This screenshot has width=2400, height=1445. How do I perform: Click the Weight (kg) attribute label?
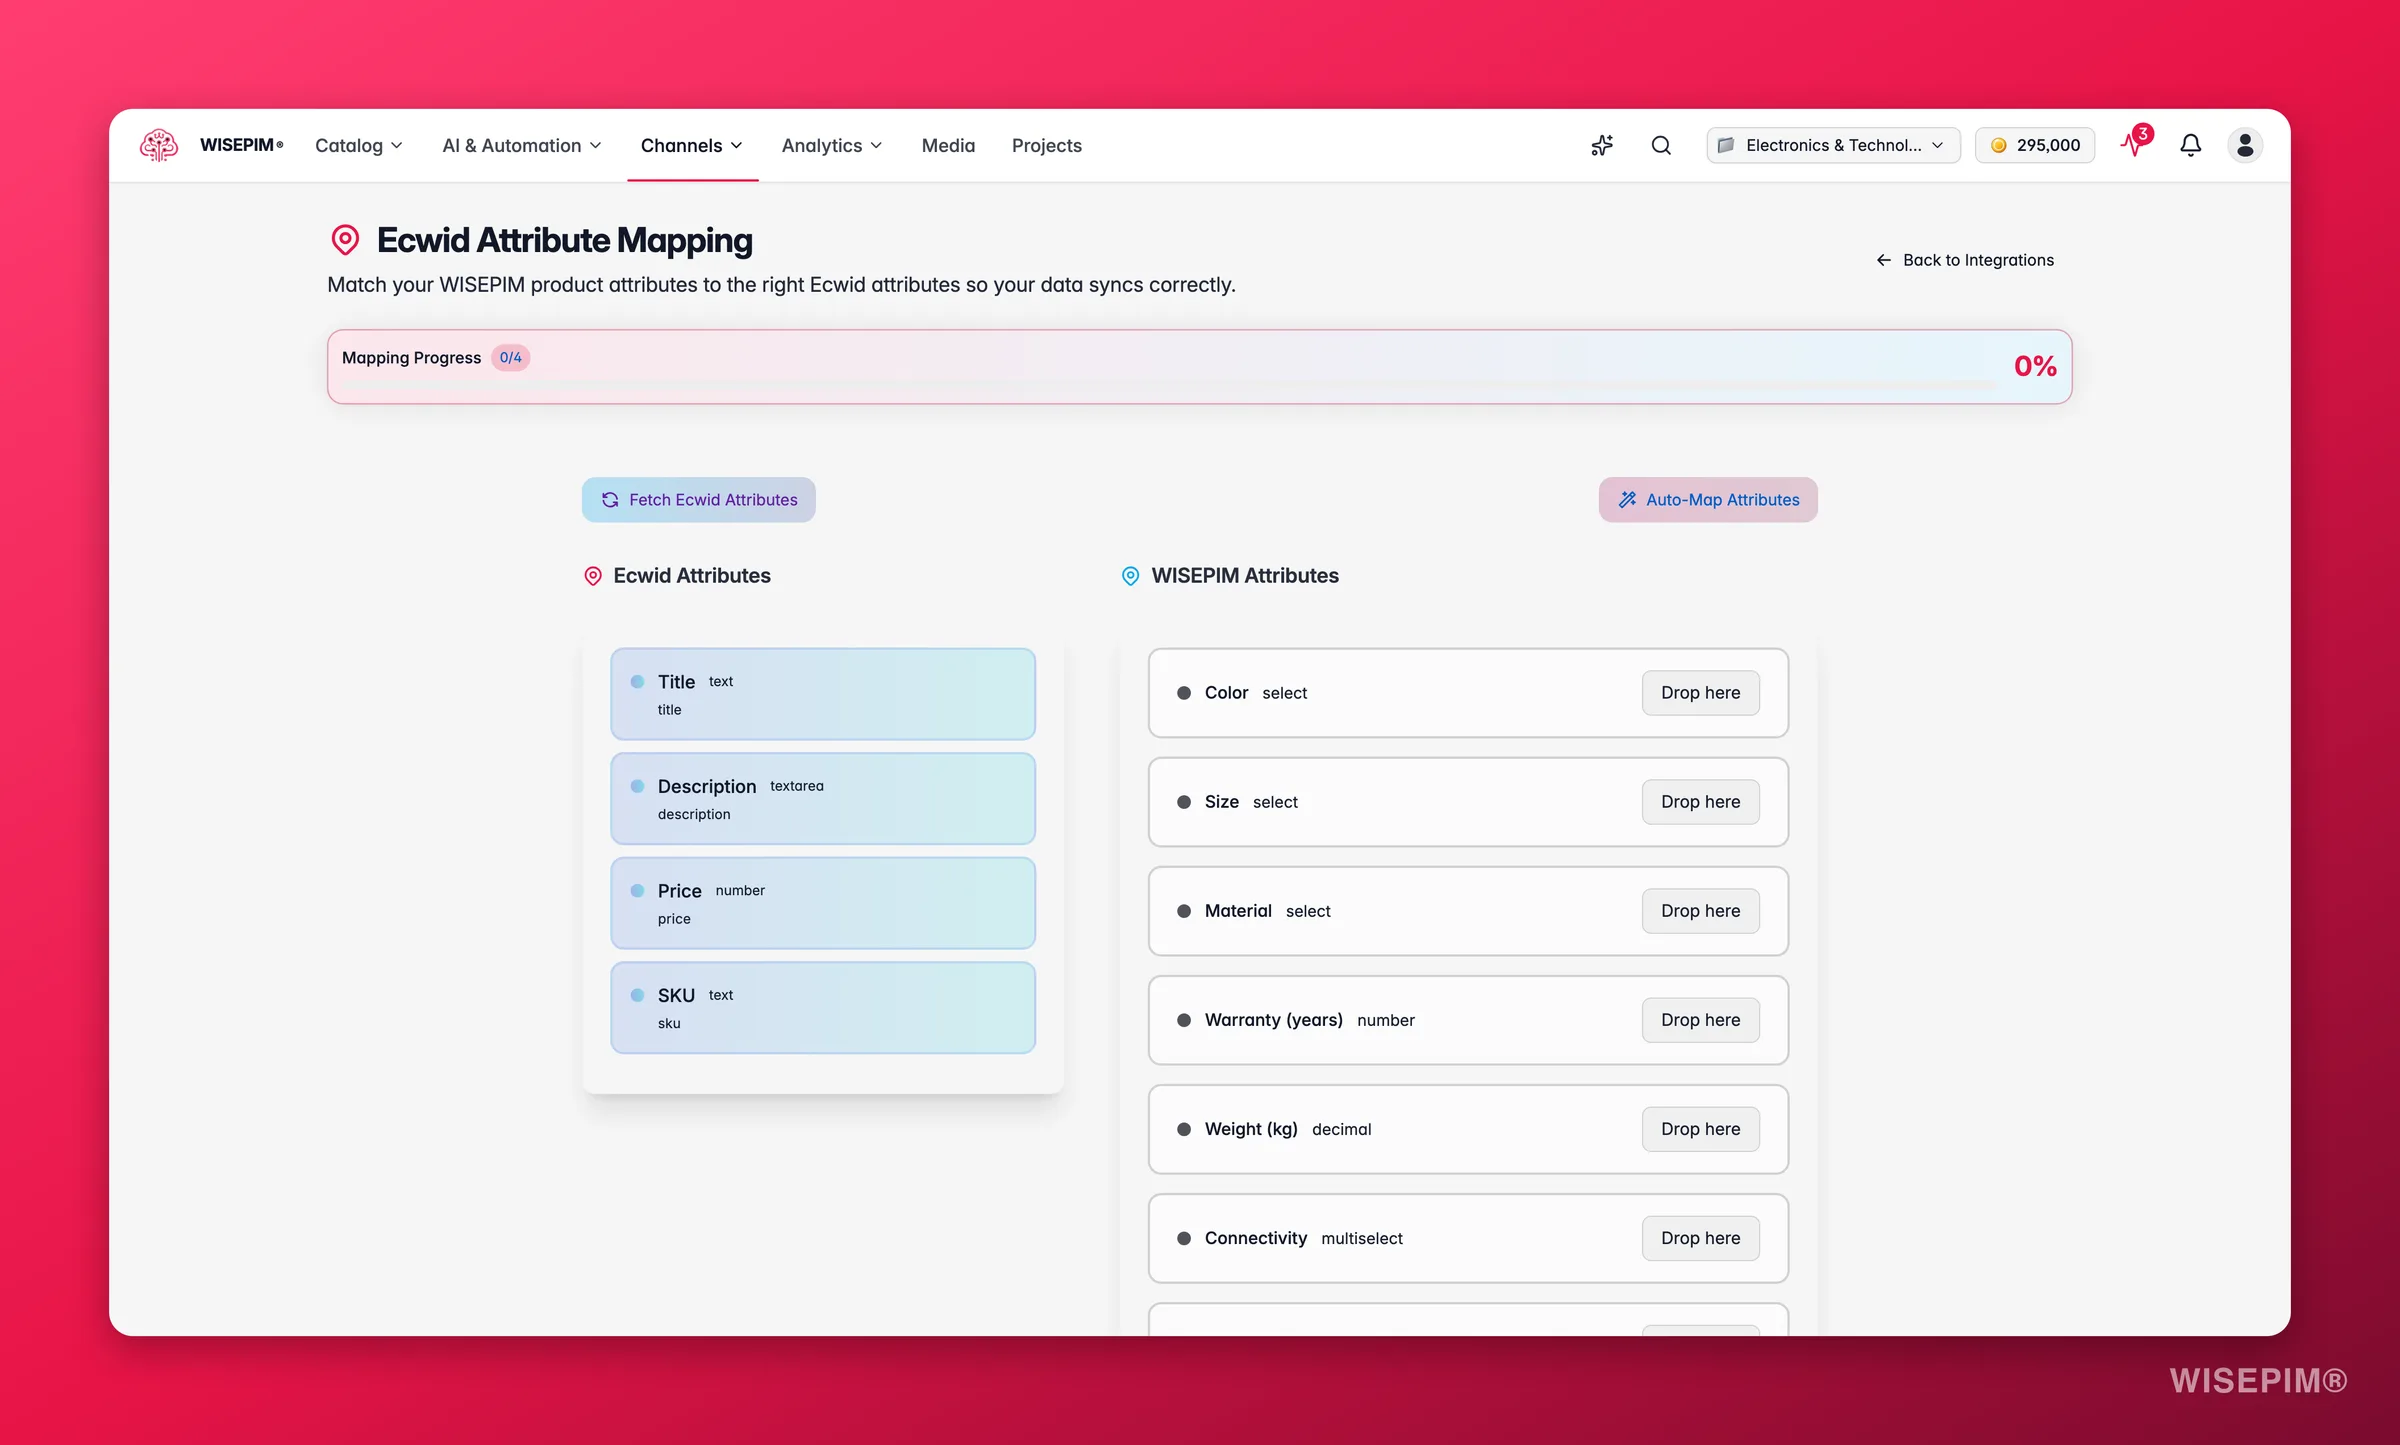tap(1251, 1129)
